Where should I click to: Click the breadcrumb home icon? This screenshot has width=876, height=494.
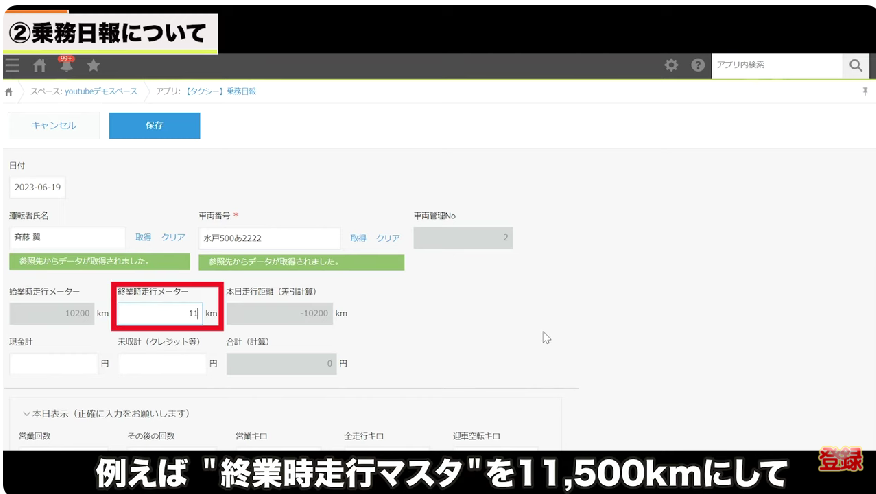coord(10,91)
